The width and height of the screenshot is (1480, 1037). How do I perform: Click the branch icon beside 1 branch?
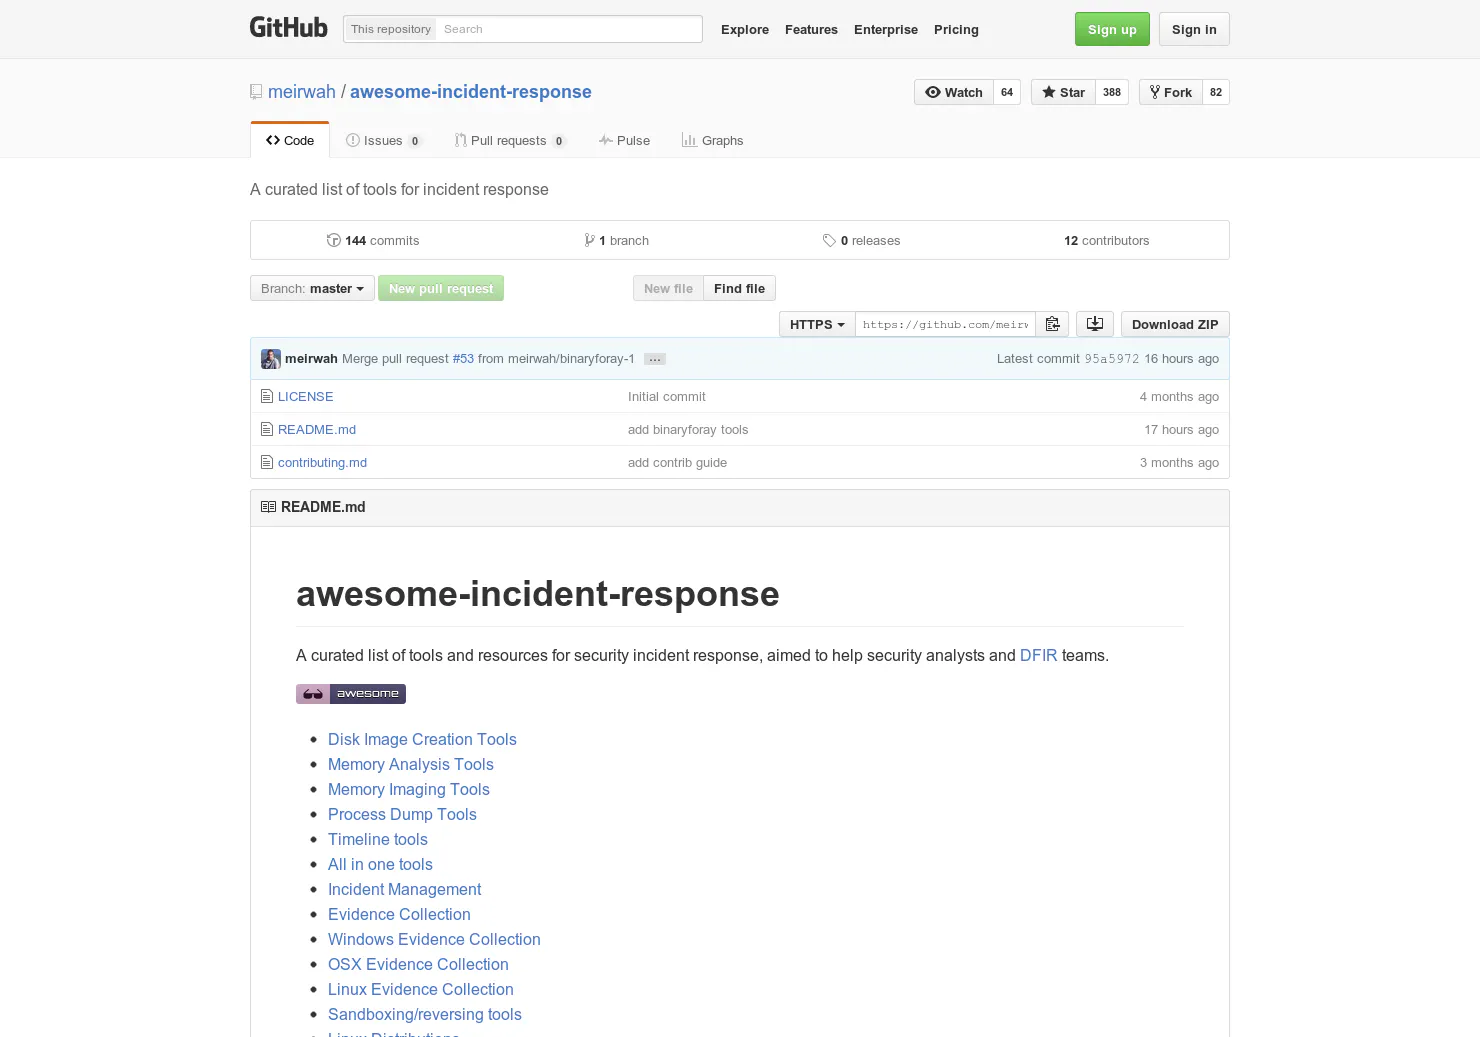[590, 240]
